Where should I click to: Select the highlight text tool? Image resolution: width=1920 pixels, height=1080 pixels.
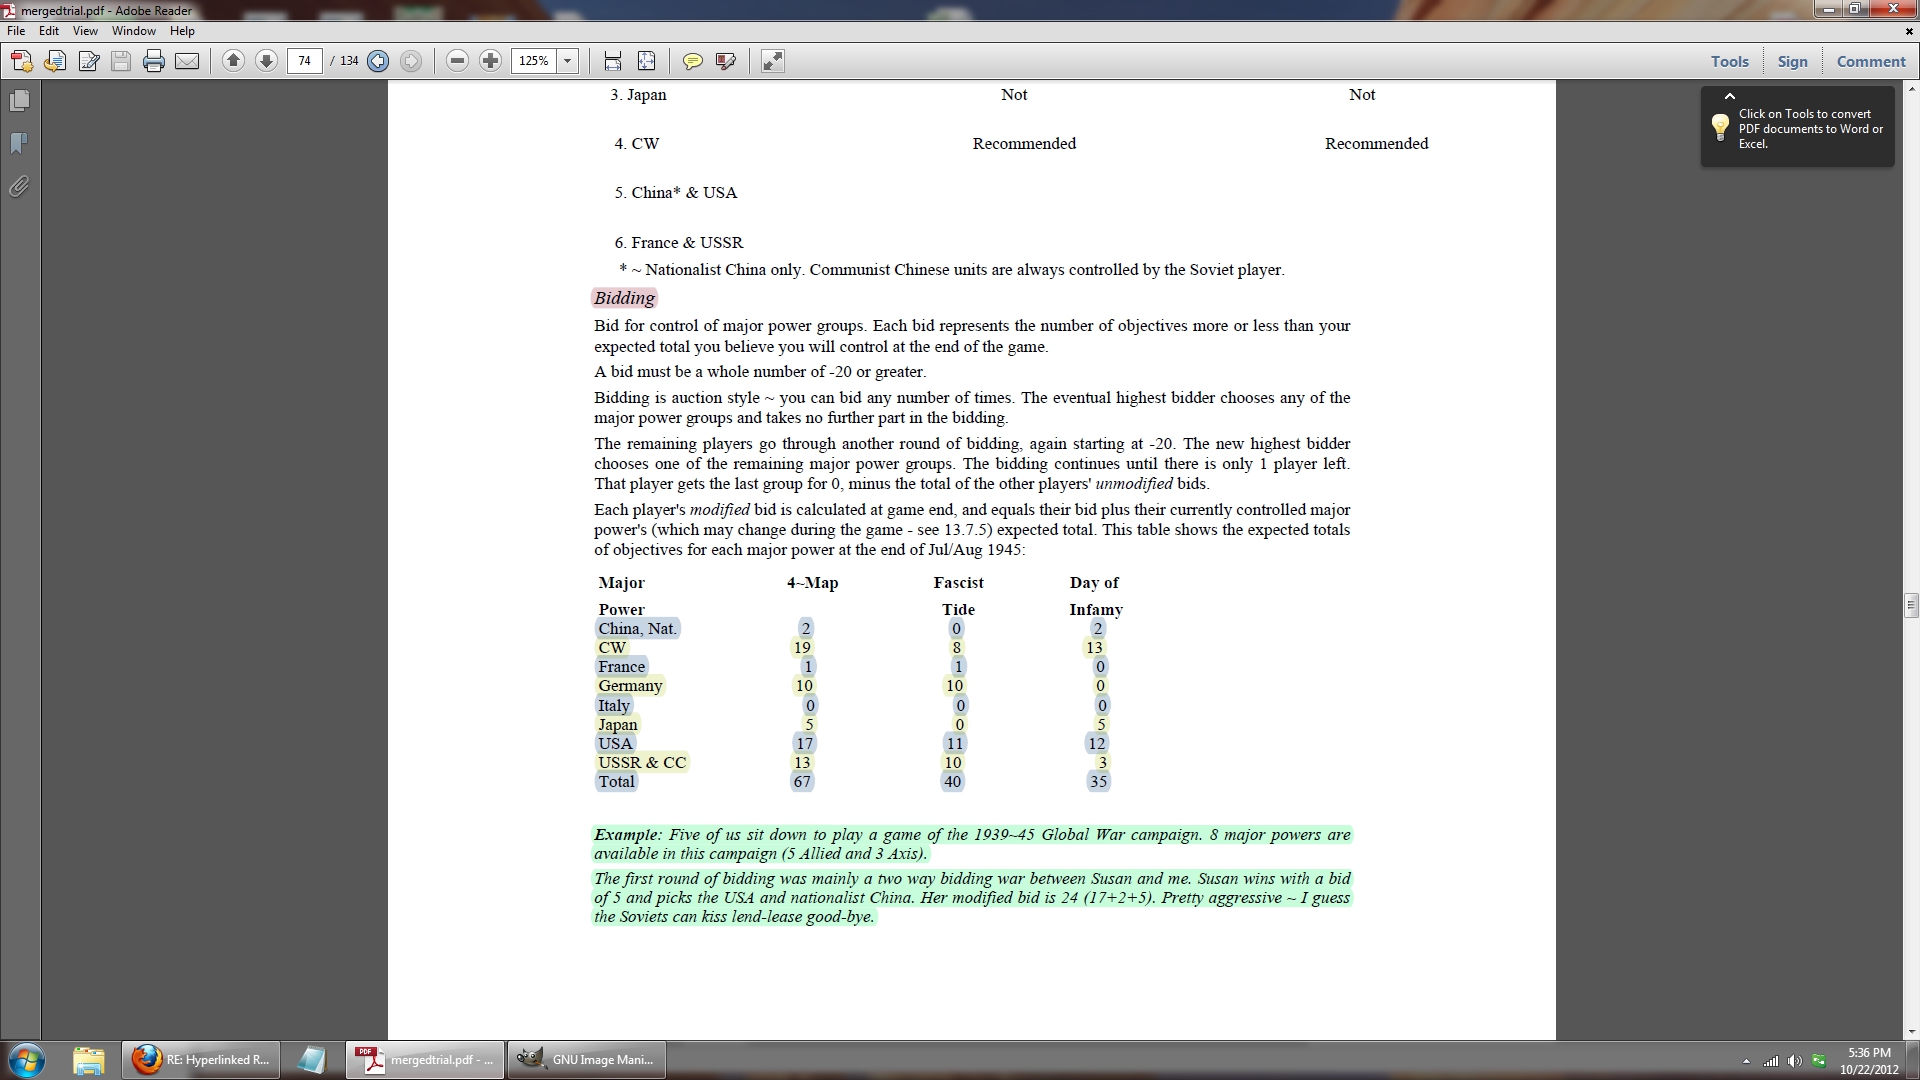[726, 61]
